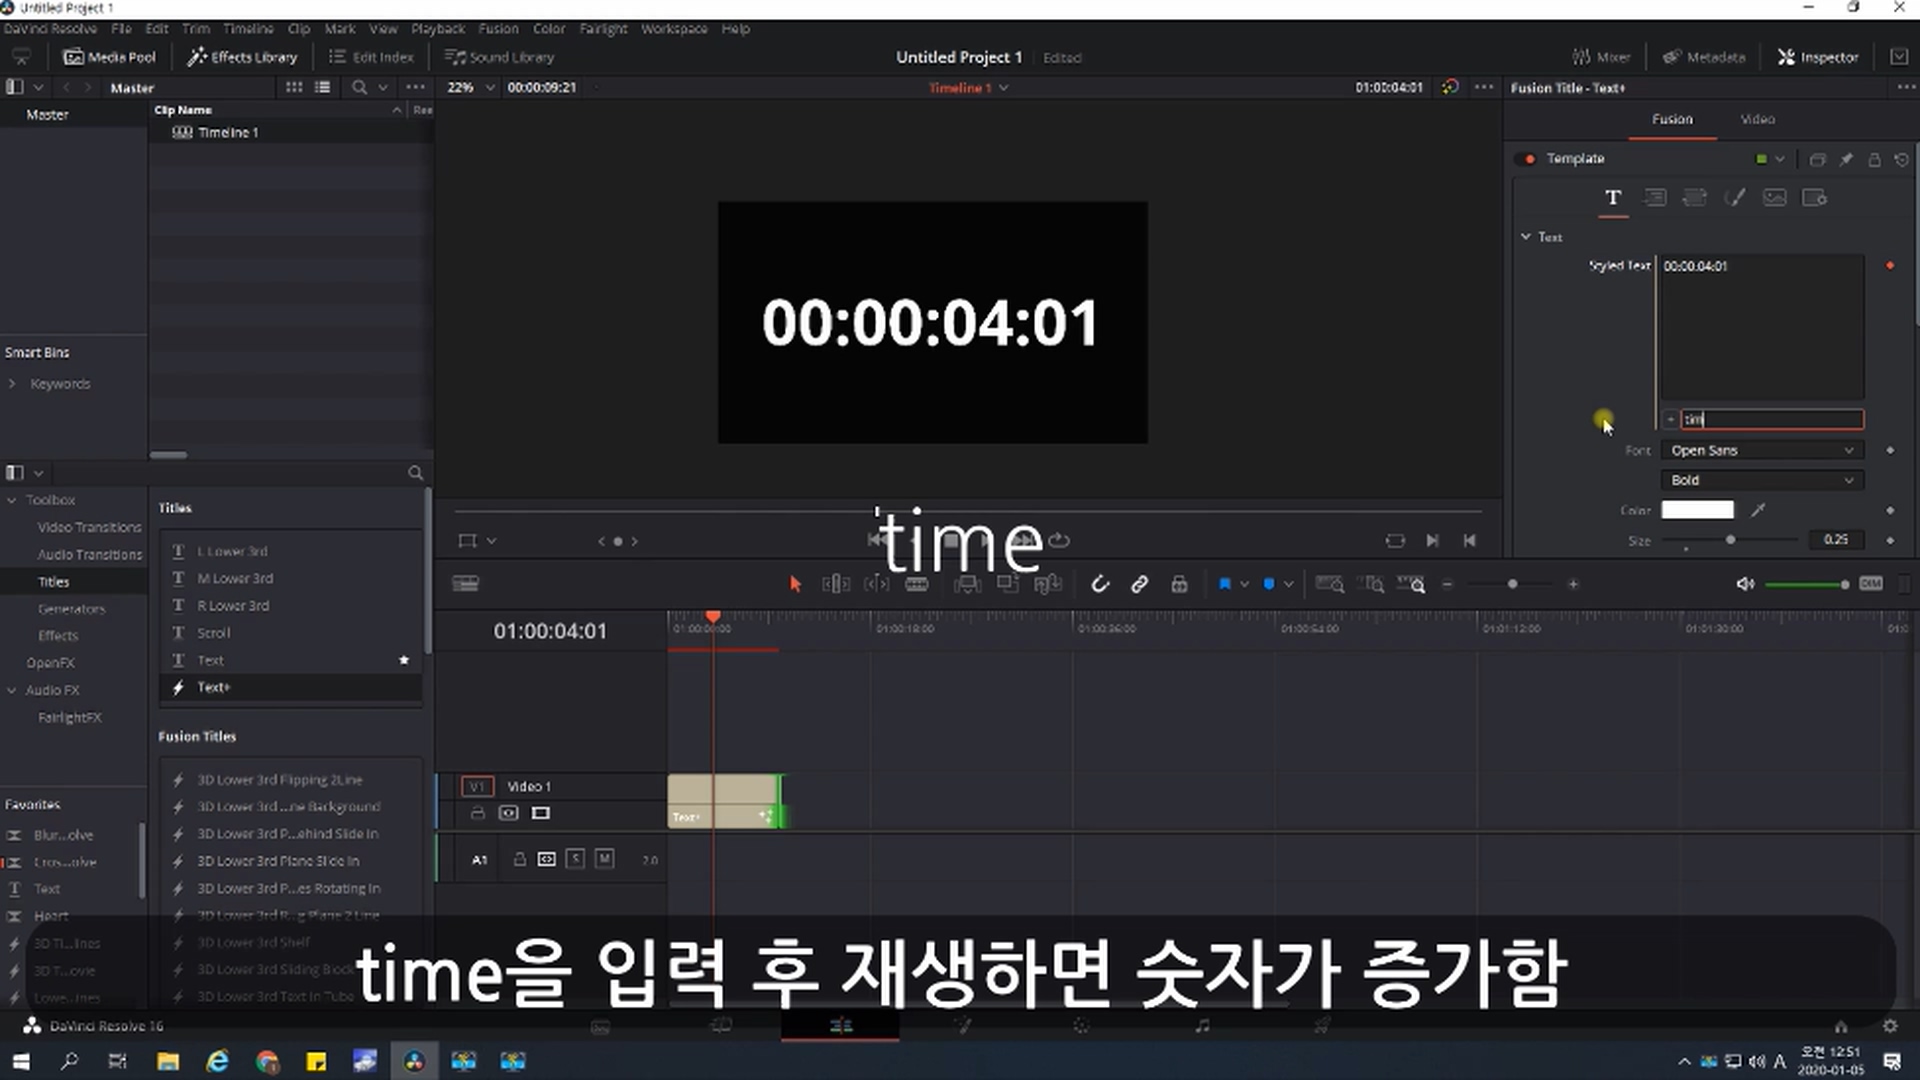This screenshot has width=1920, height=1080.
Task: Switch to the Video tab in Inspector
Action: tap(1757, 119)
